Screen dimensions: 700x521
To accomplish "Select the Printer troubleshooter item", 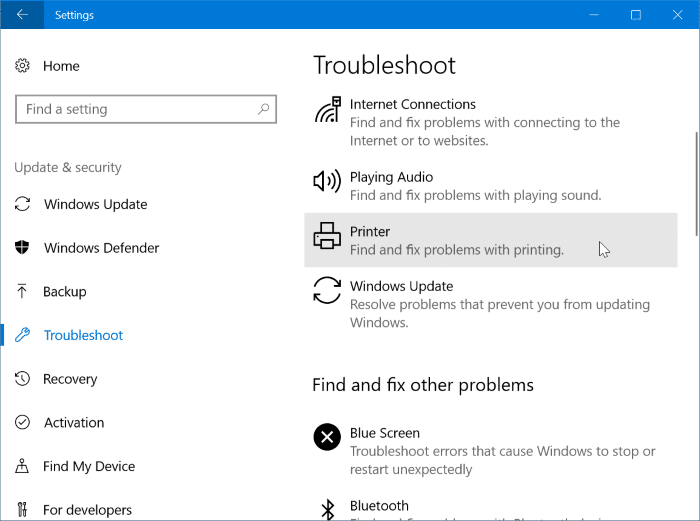I will click(x=491, y=240).
